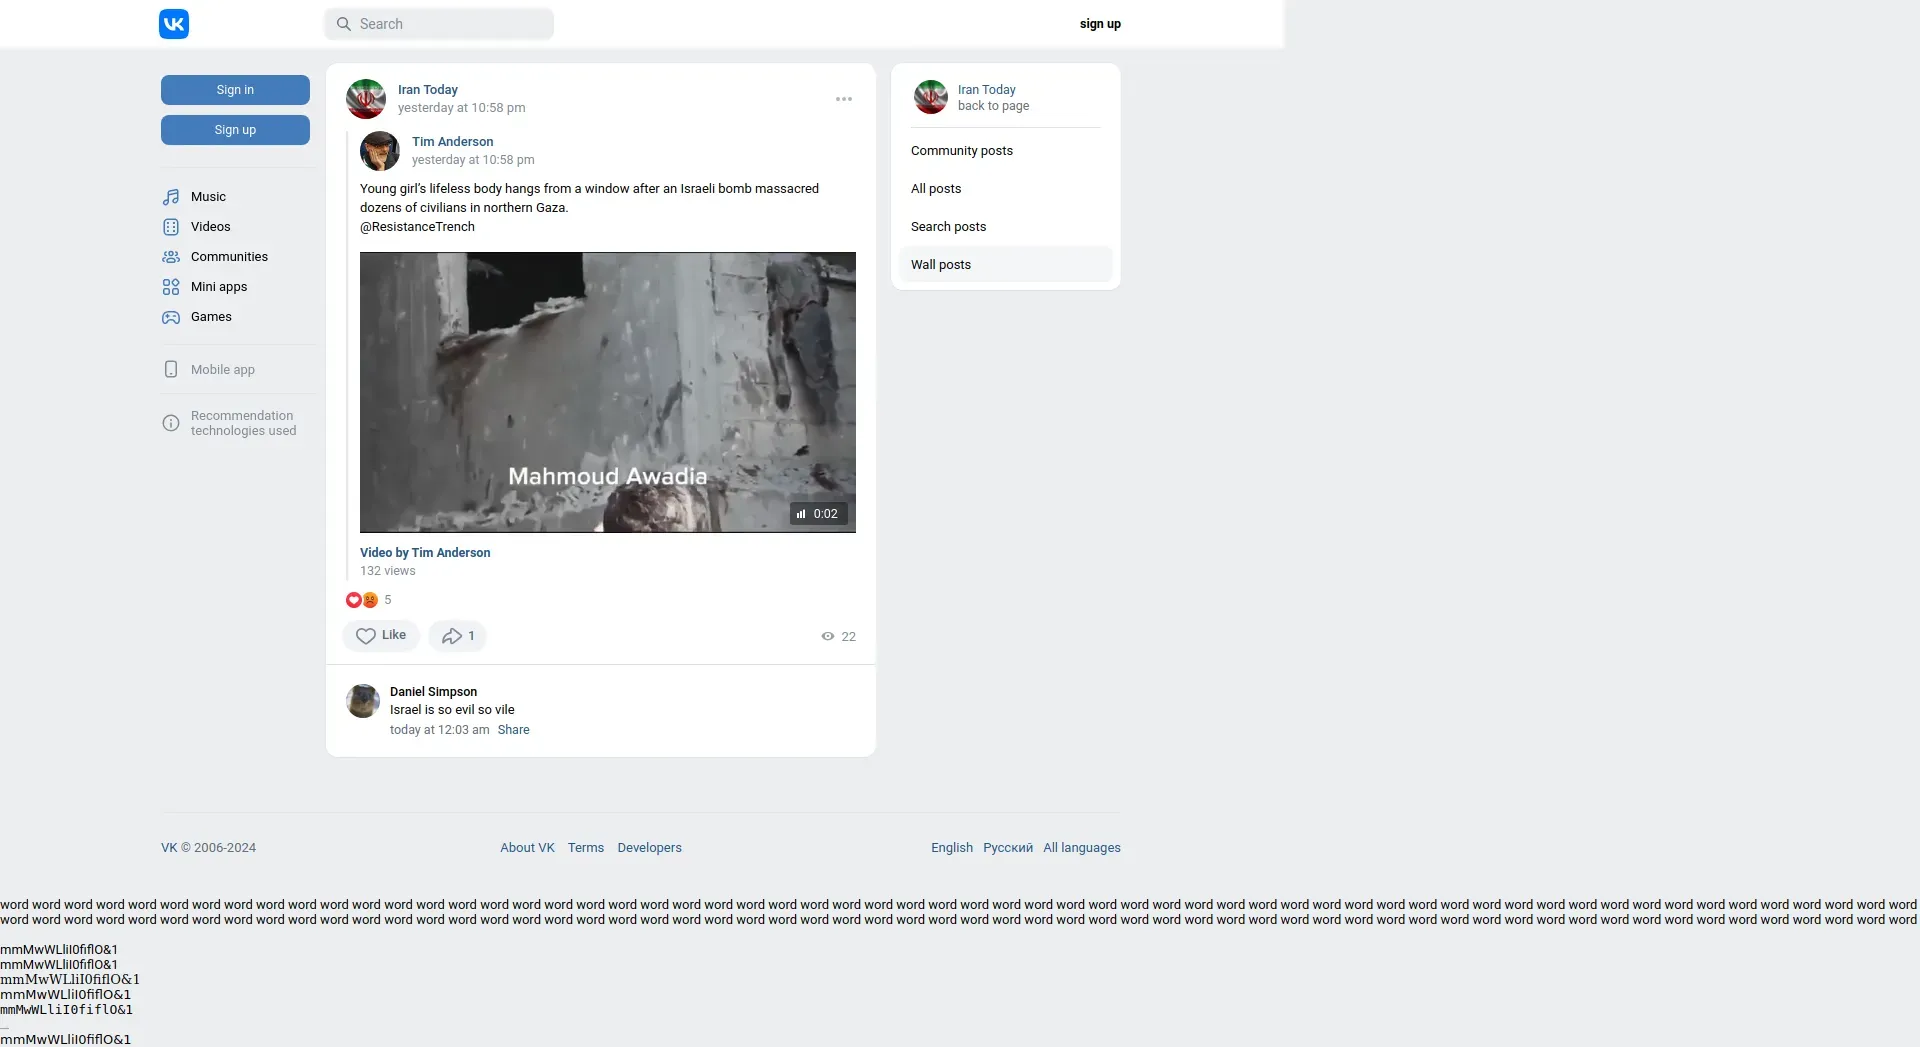Click the Mobile app phone icon

coord(171,370)
